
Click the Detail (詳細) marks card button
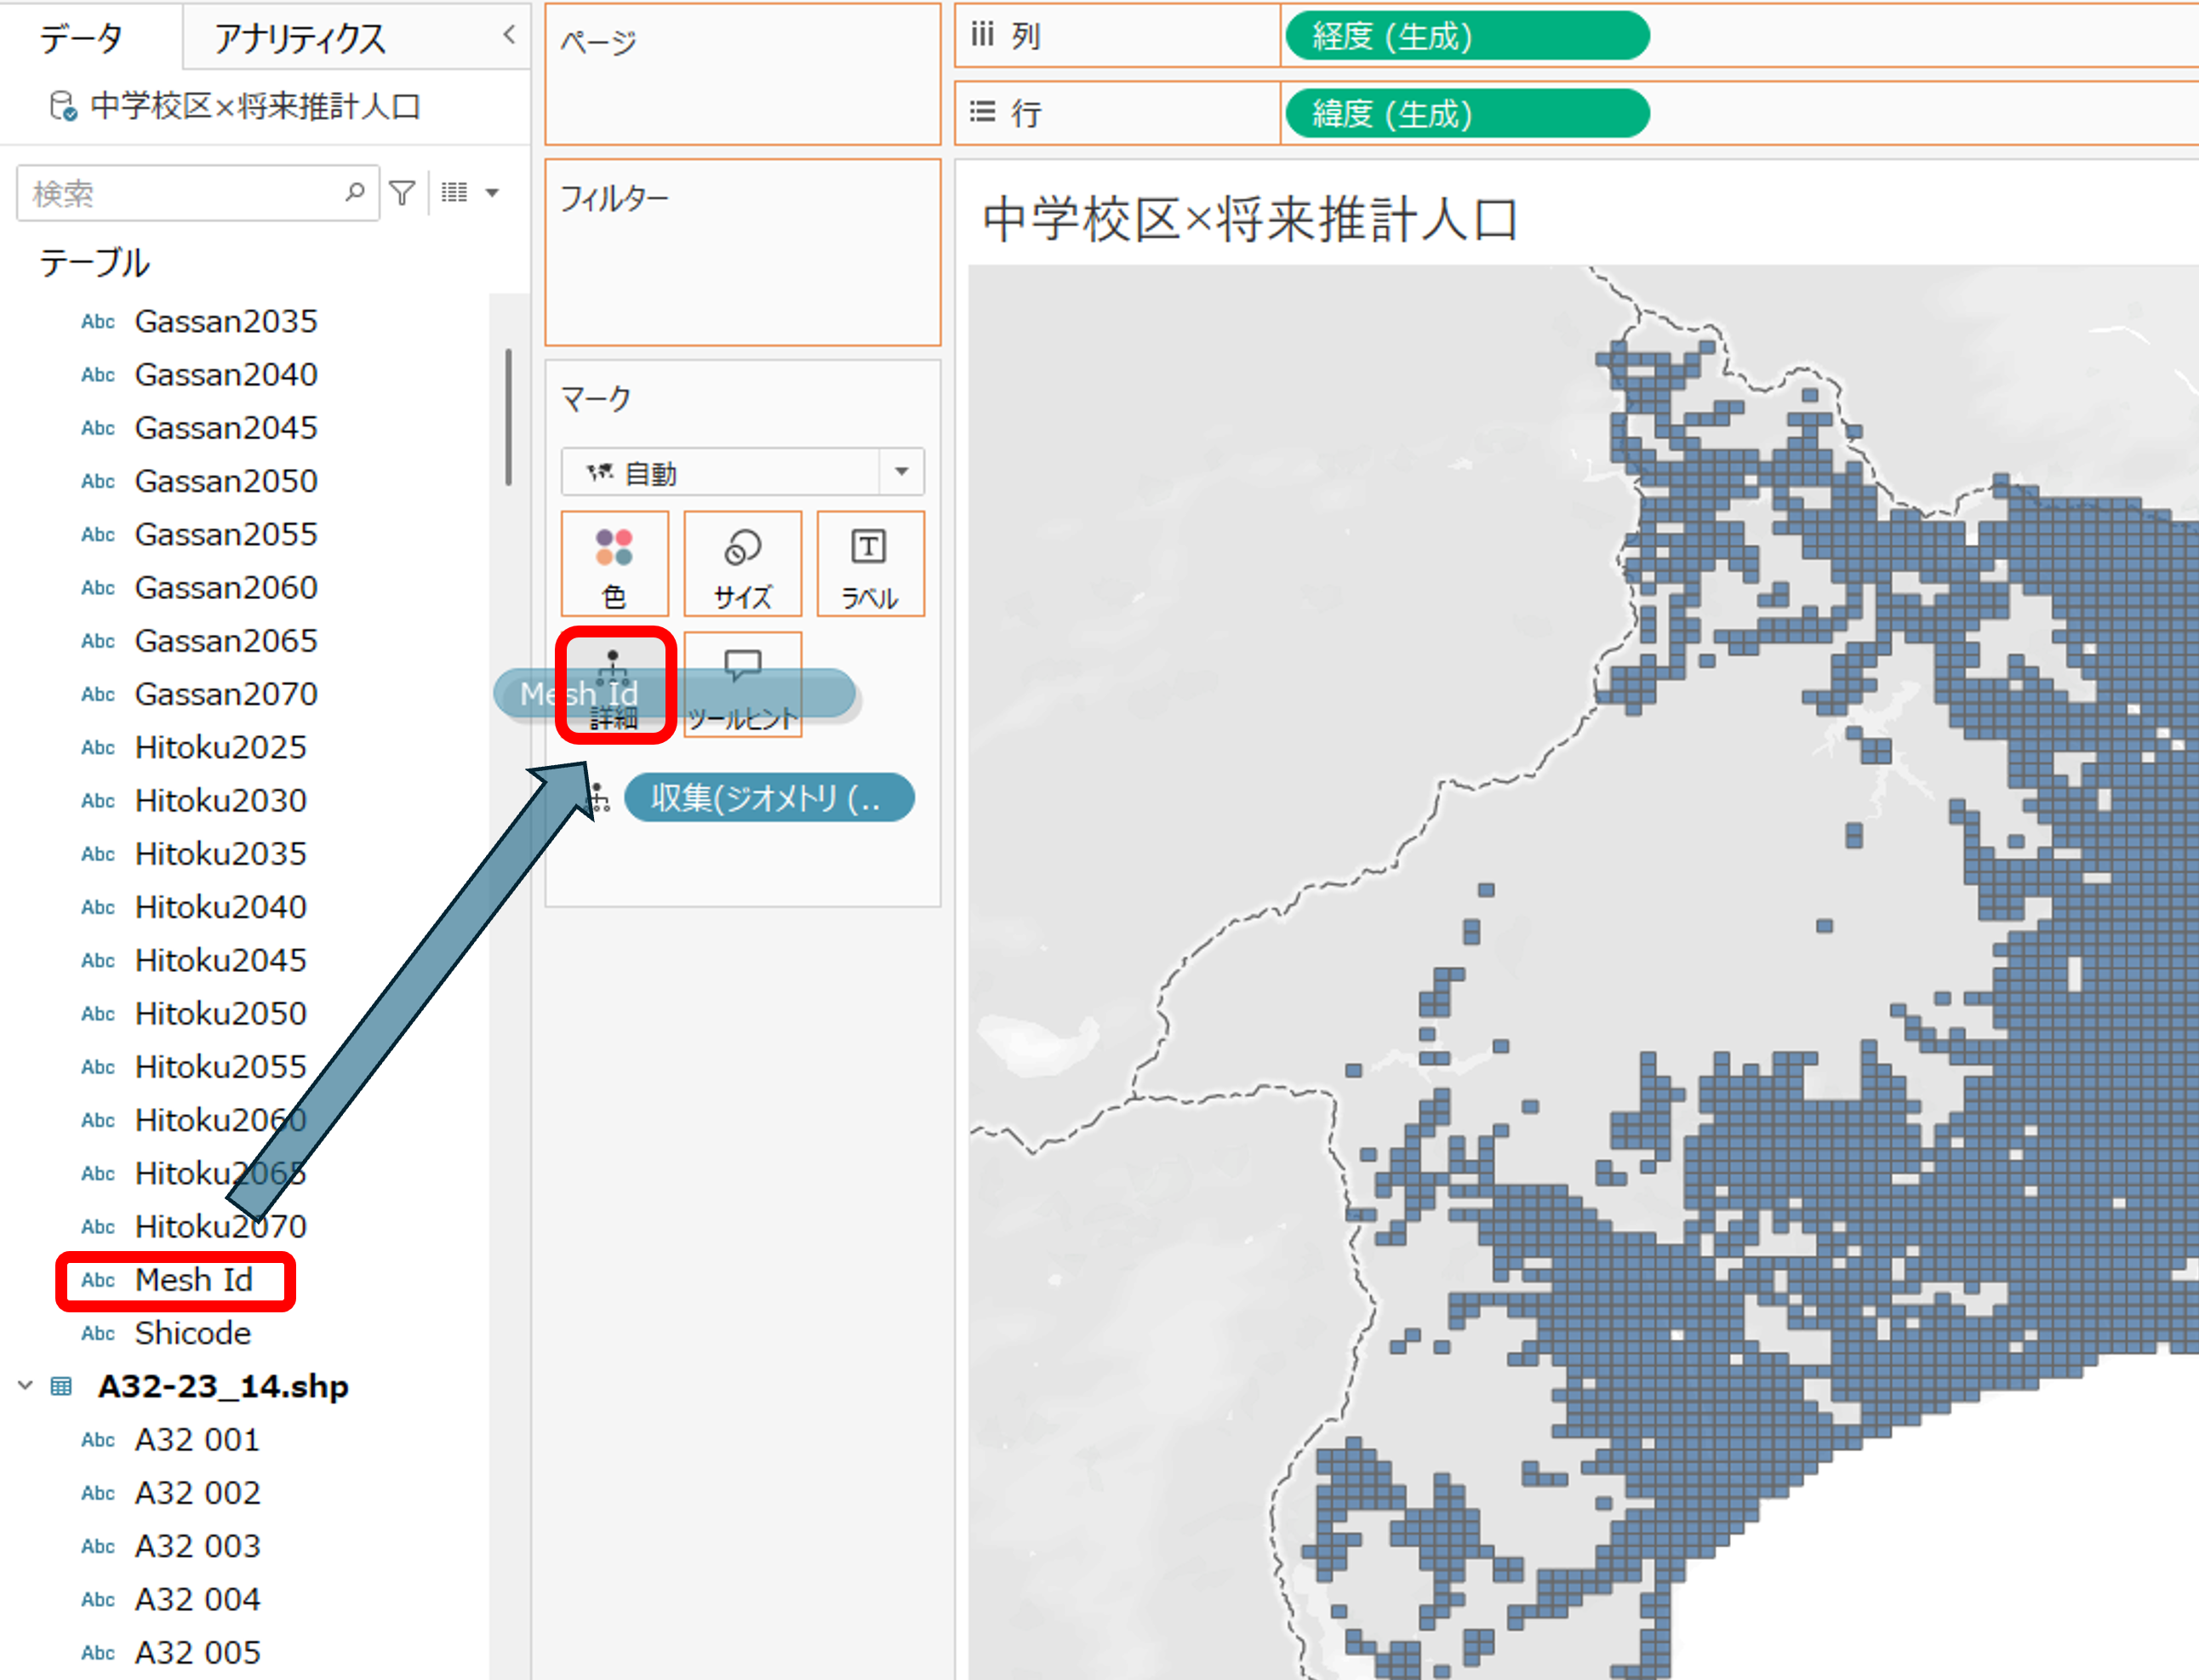tap(614, 685)
